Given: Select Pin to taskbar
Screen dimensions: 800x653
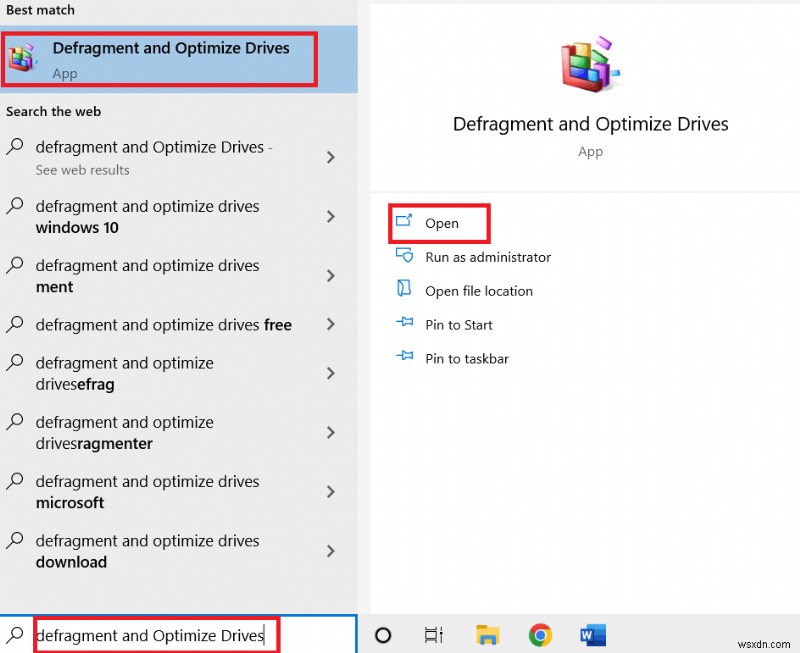Looking at the screenshot, I should 467,359.
